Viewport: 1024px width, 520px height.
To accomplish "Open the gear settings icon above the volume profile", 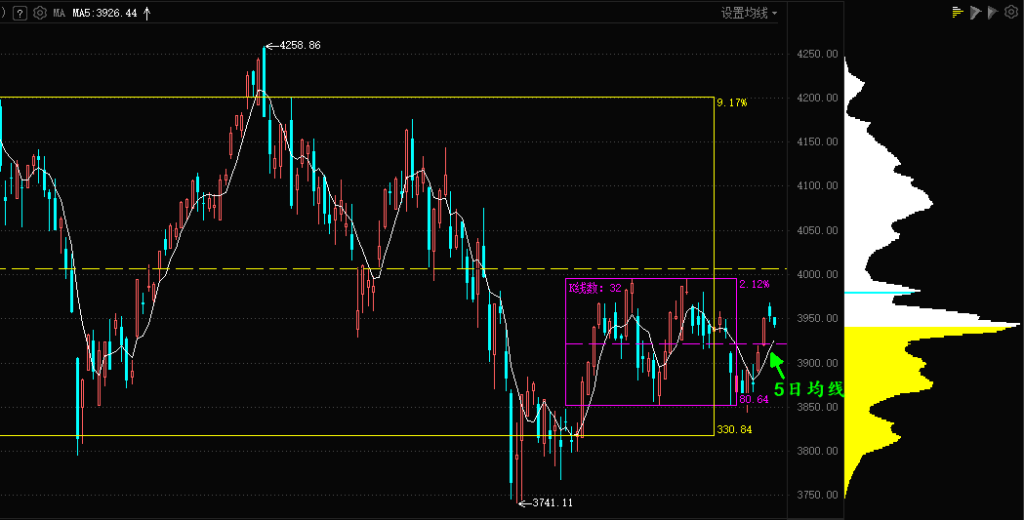I will [x=1010, y=12].
